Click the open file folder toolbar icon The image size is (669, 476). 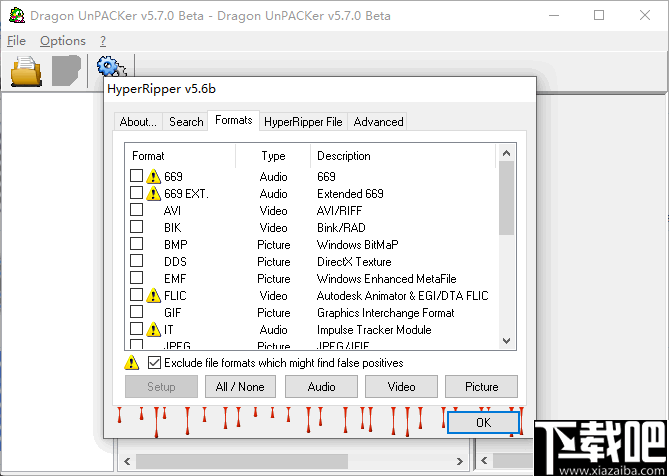[x=26, y=71]
